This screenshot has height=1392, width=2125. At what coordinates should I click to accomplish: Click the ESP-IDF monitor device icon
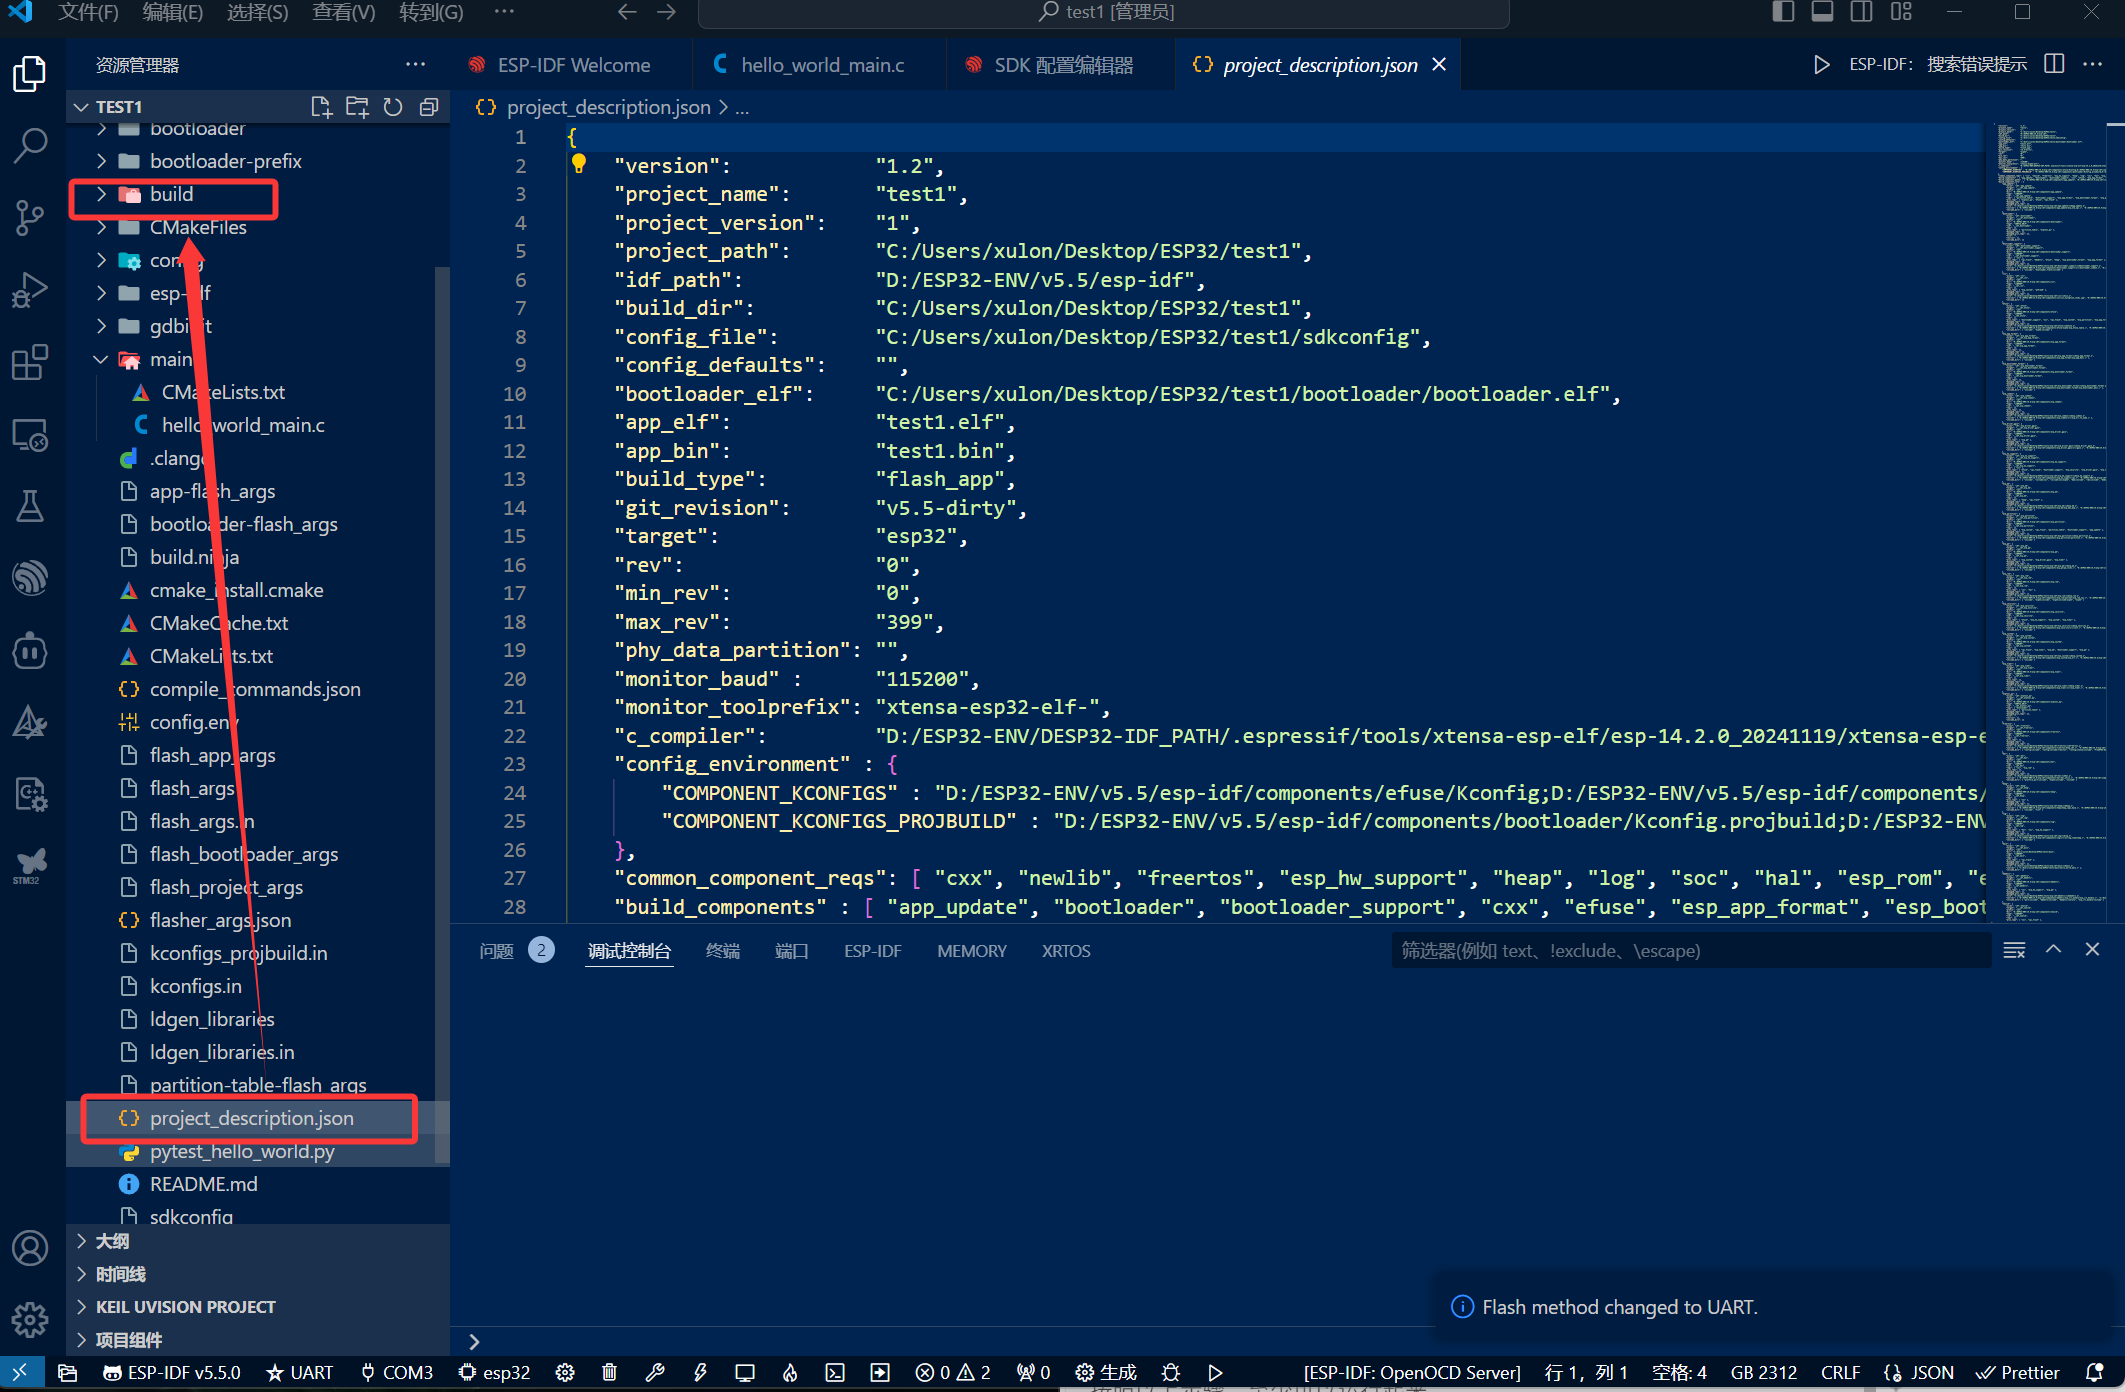click(745, 1372)
